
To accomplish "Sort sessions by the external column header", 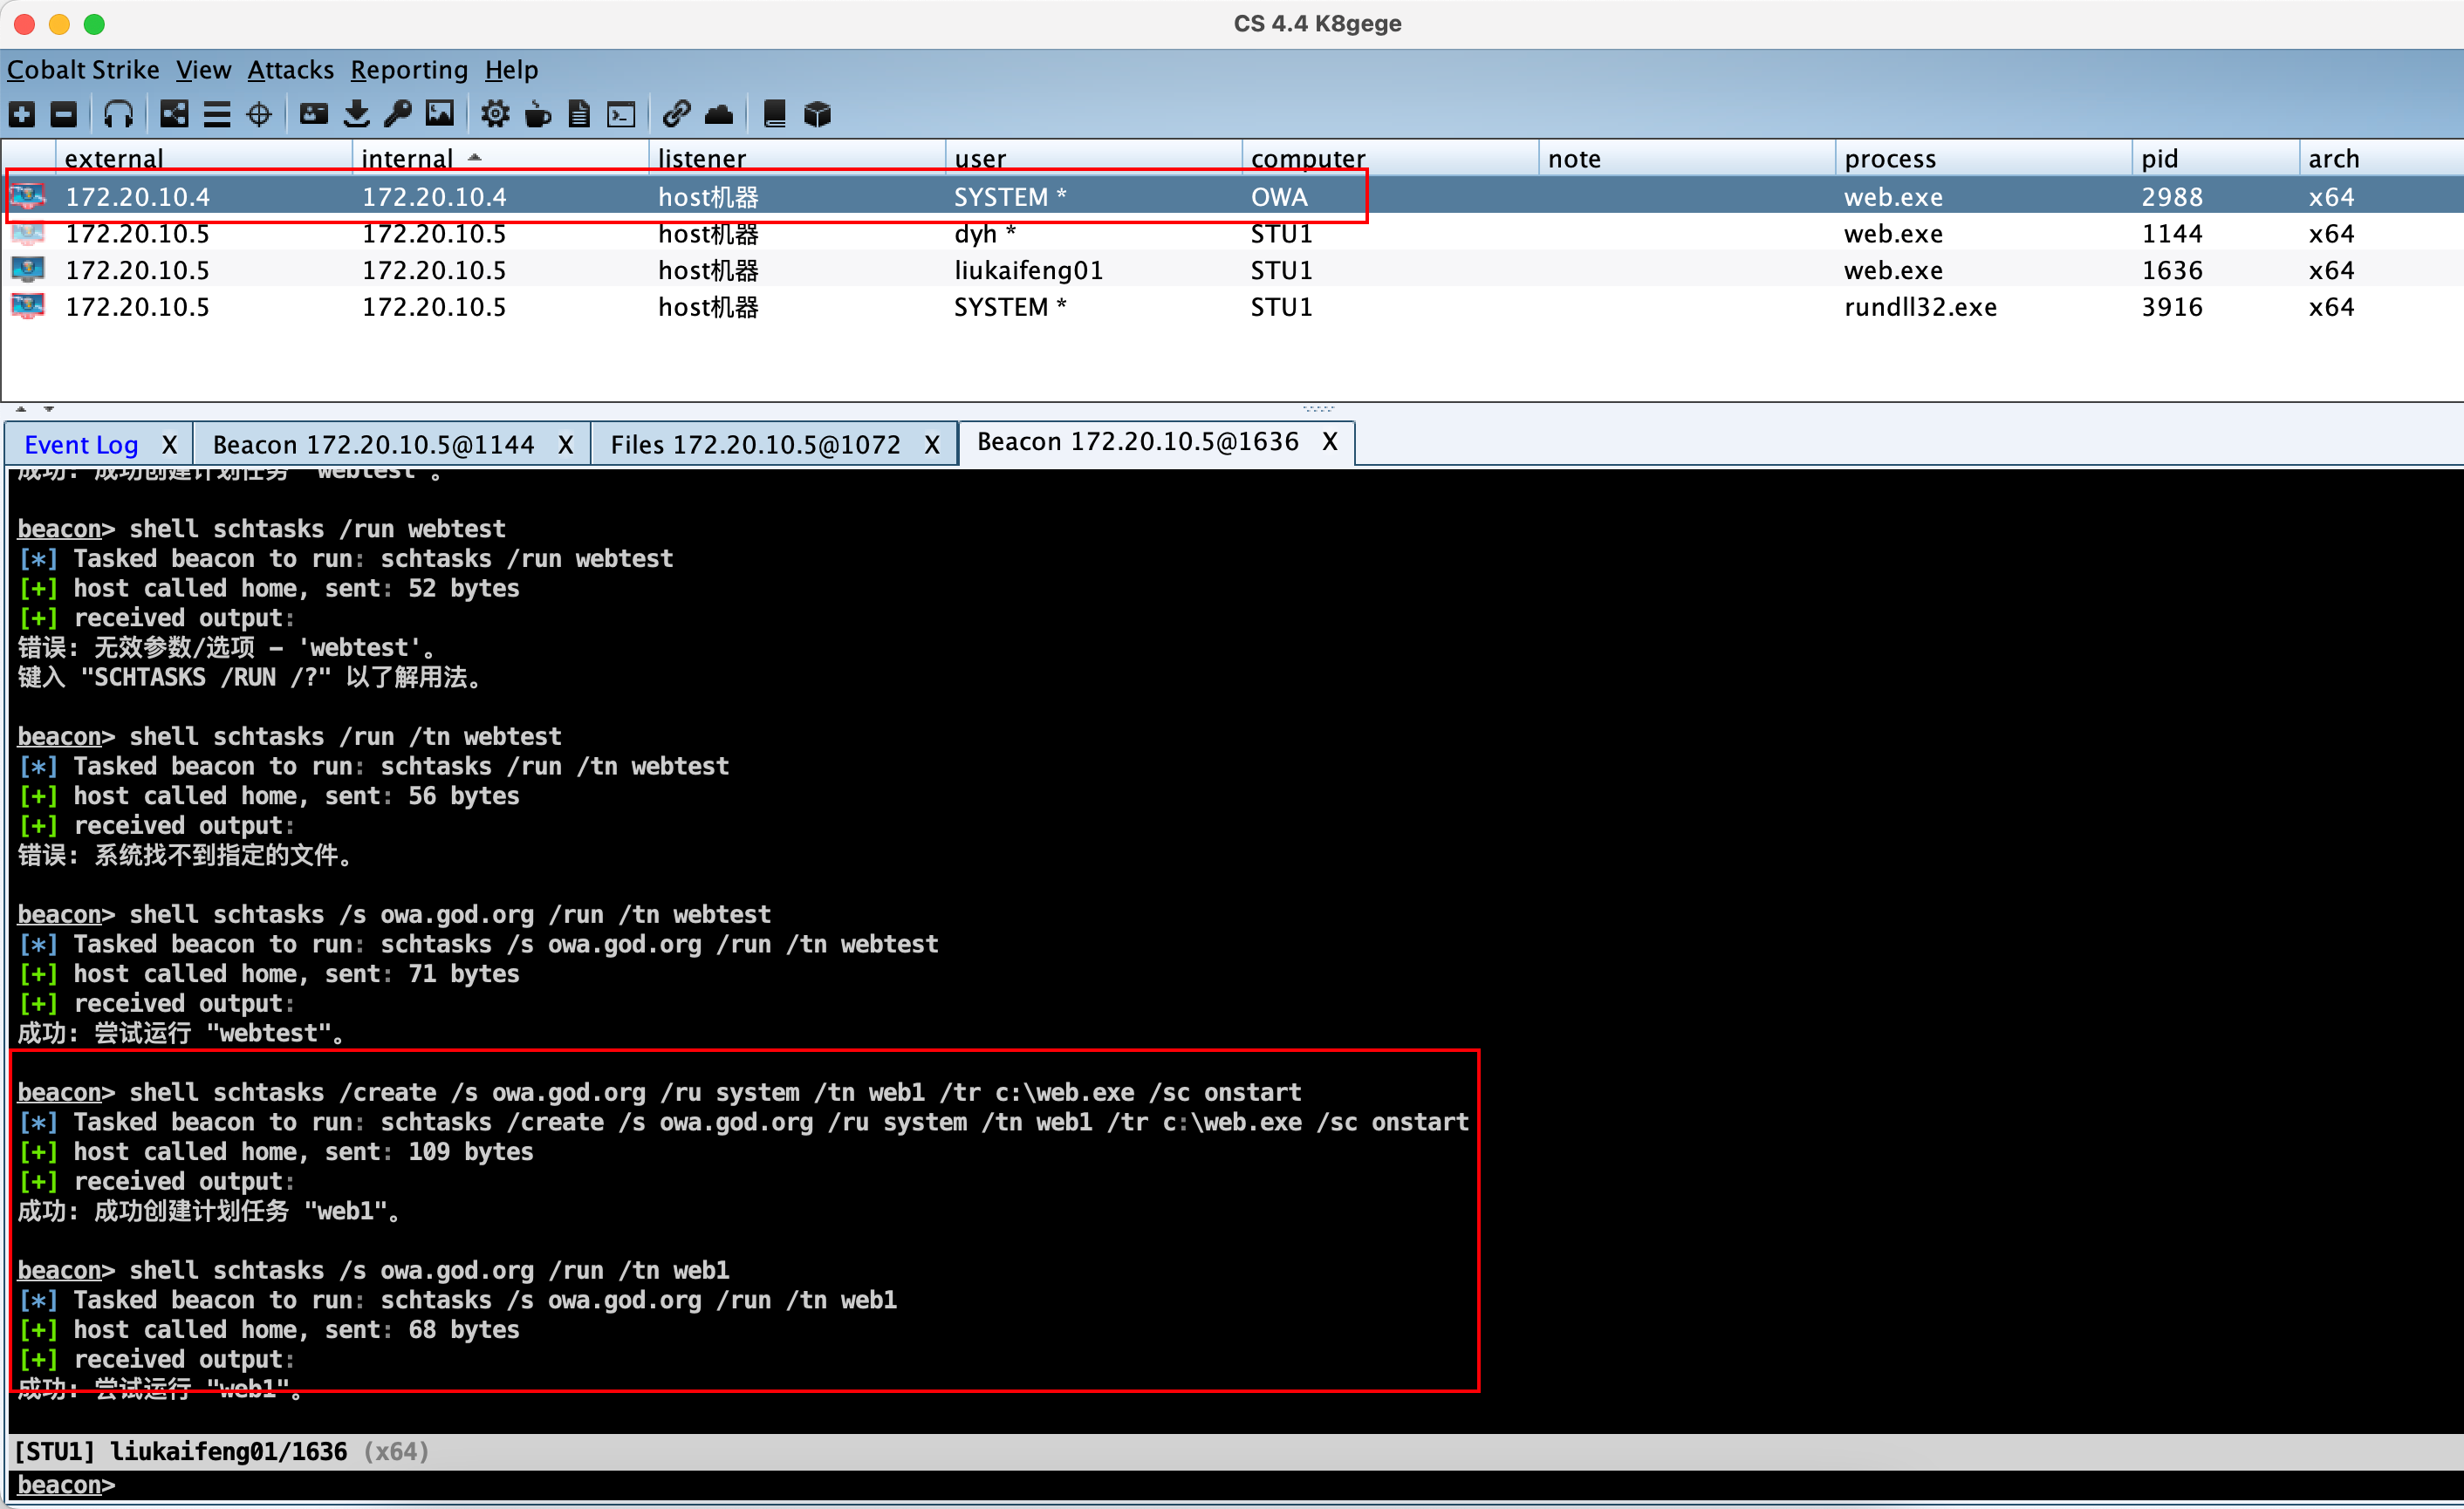I will pyautogui.click(x=203, y=158).
